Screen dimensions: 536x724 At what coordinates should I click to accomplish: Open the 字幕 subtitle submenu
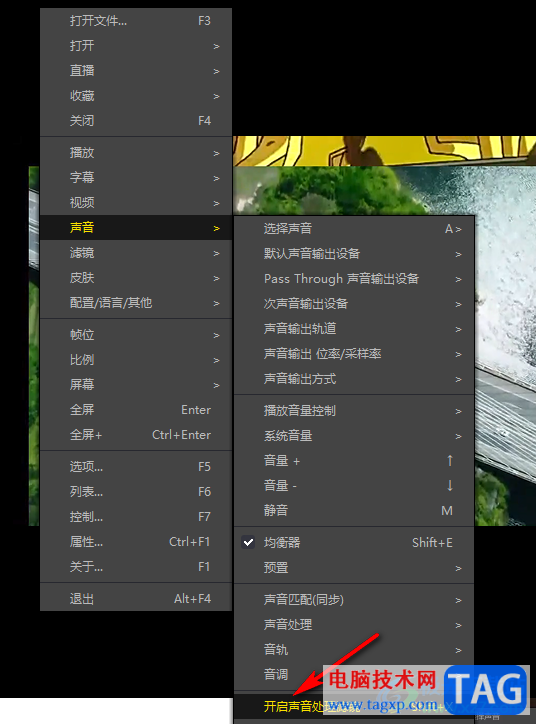click(136, 177)
